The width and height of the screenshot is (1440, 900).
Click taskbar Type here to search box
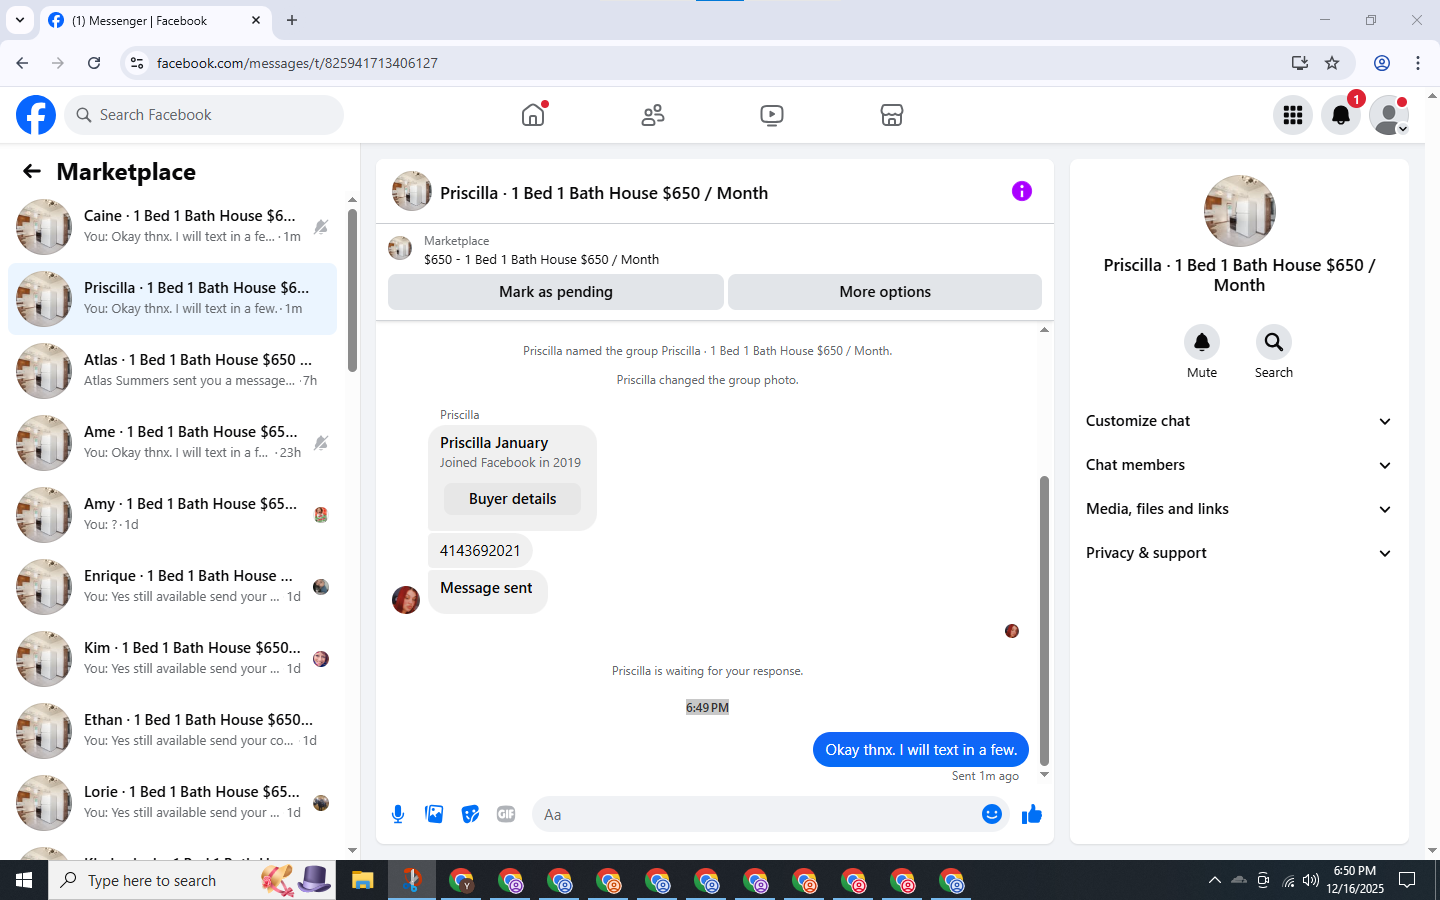(192, 881)
